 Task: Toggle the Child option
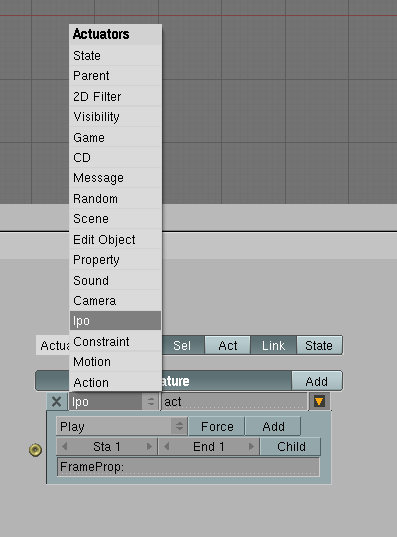tap(291, 447)
